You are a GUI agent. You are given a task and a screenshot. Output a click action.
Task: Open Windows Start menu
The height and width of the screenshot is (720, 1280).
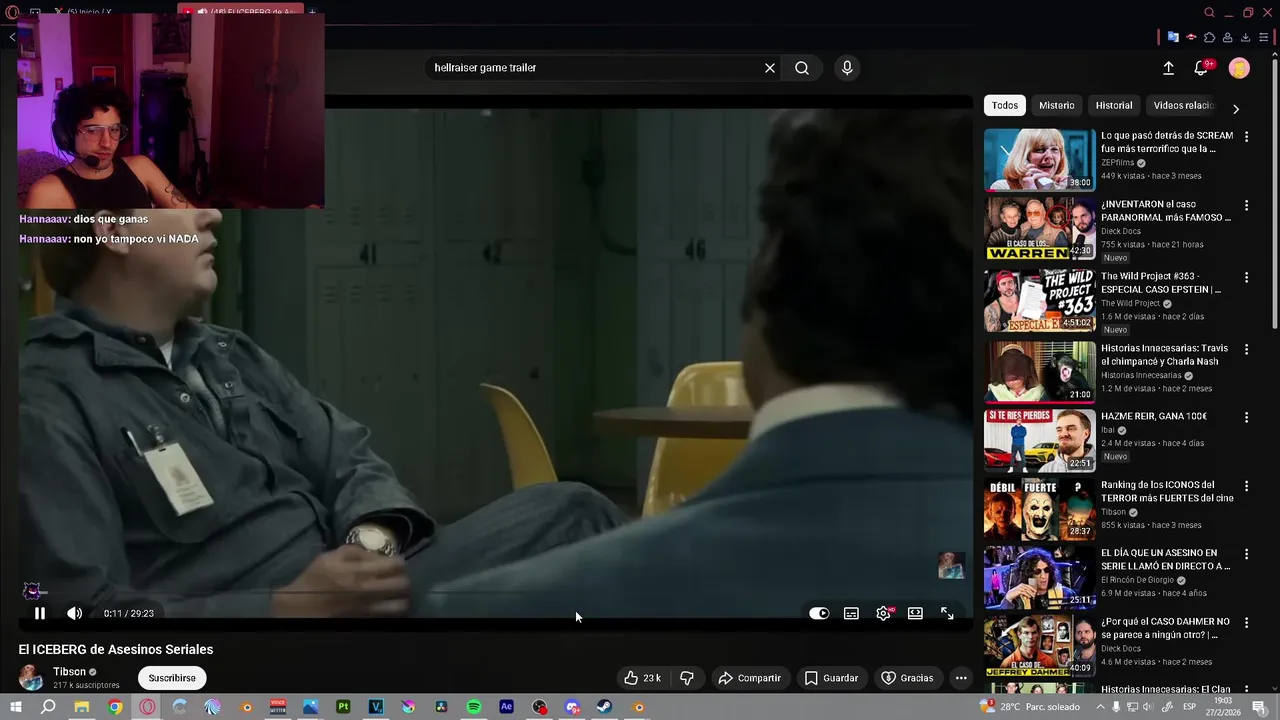pyautogui.click(x=15, y=707)
